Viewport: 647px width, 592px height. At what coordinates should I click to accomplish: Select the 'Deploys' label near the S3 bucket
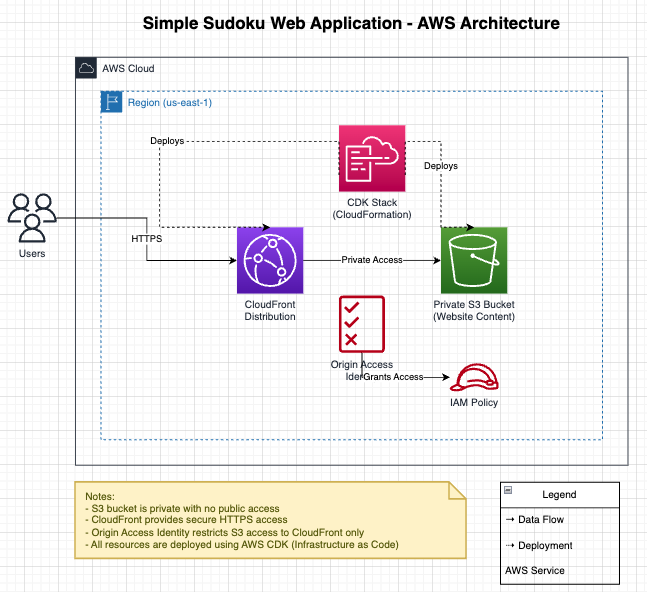click(441, 166)
